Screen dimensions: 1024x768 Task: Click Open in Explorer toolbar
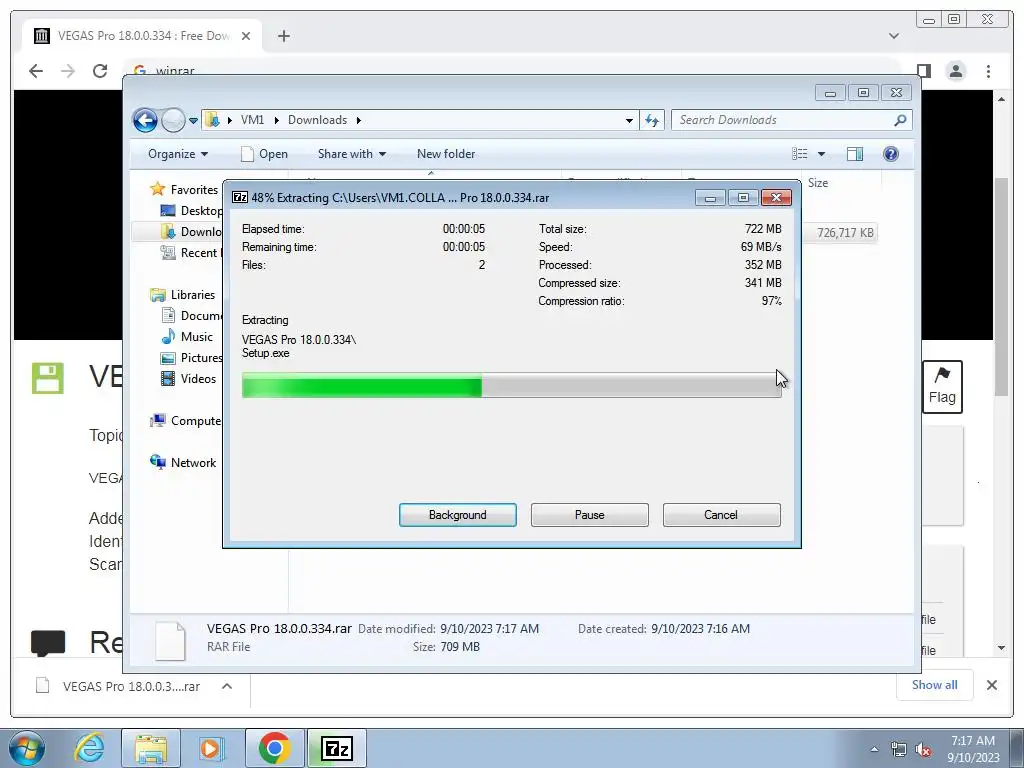264,154
